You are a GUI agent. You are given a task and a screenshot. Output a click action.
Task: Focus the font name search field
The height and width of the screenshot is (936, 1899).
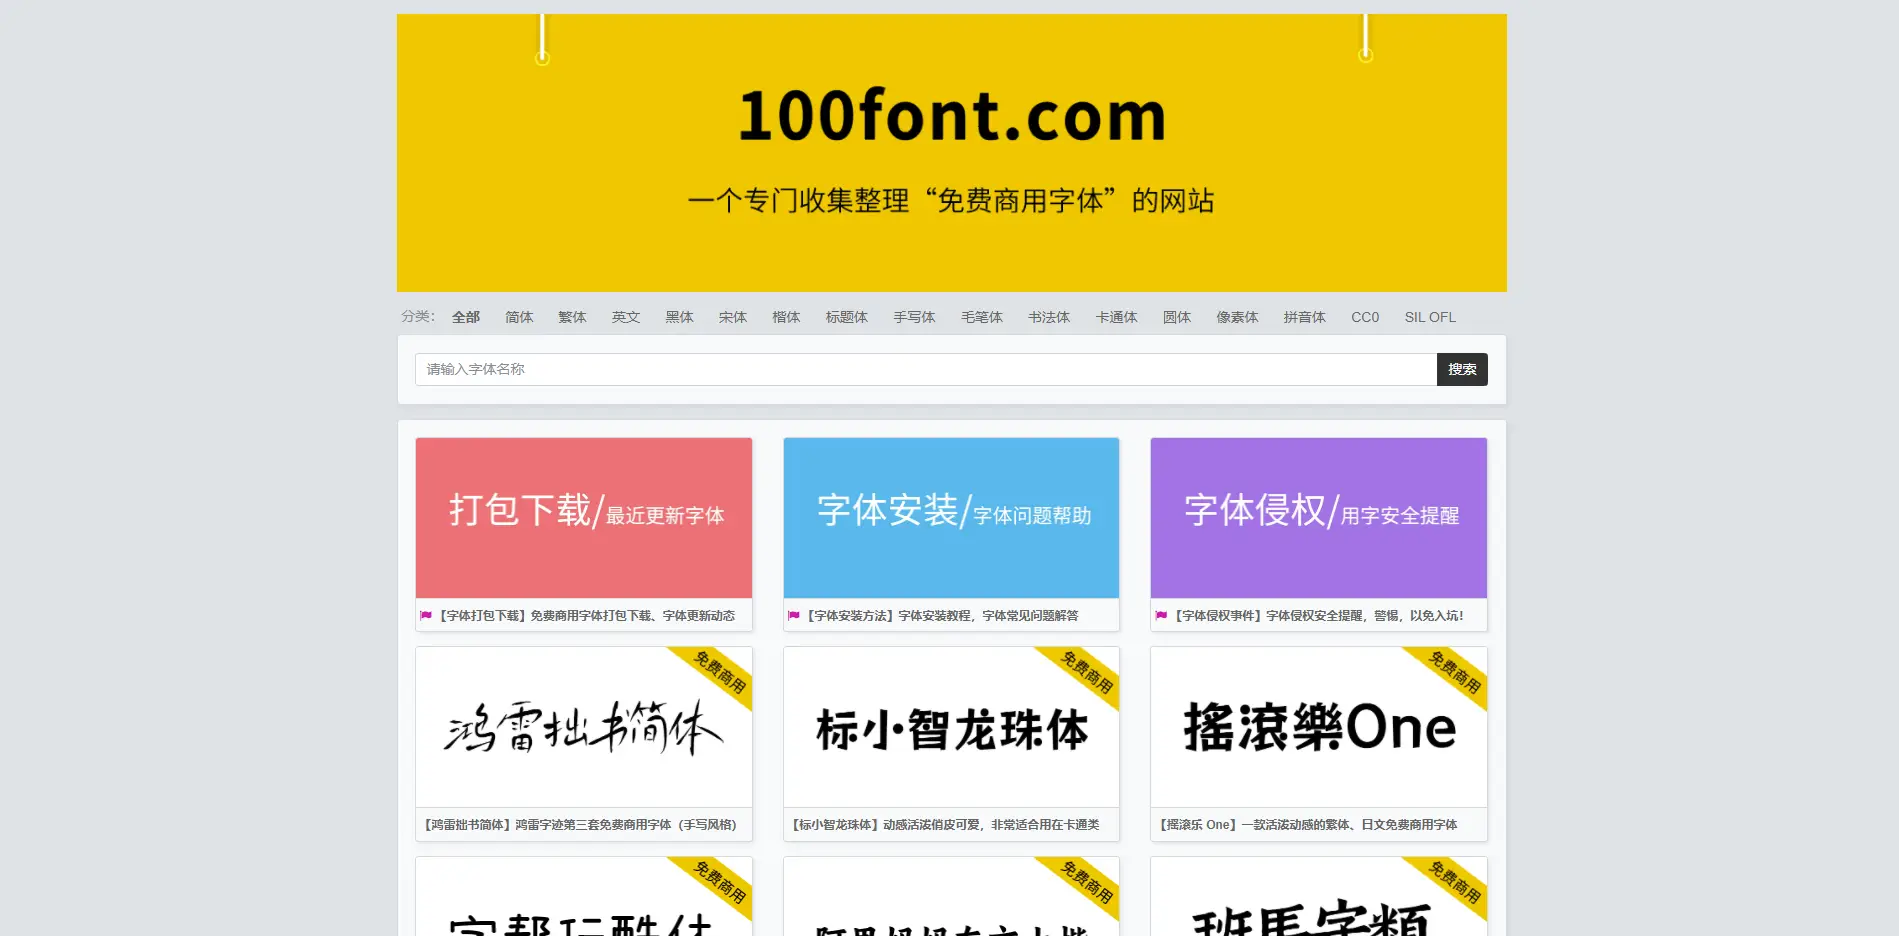[x=926, y=369]
